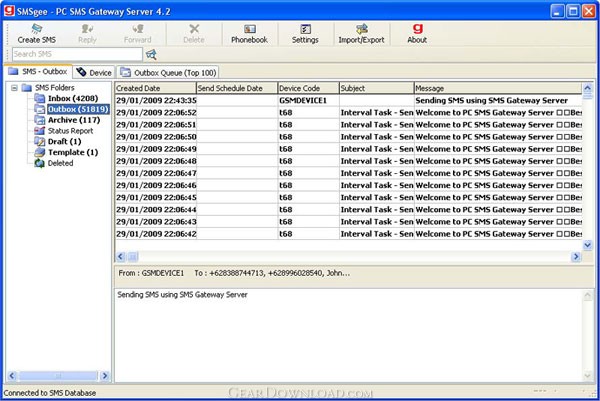Open the Inbox (4208) folder
Viewport: 600px width, 401px height.
(x=73, y=98)
